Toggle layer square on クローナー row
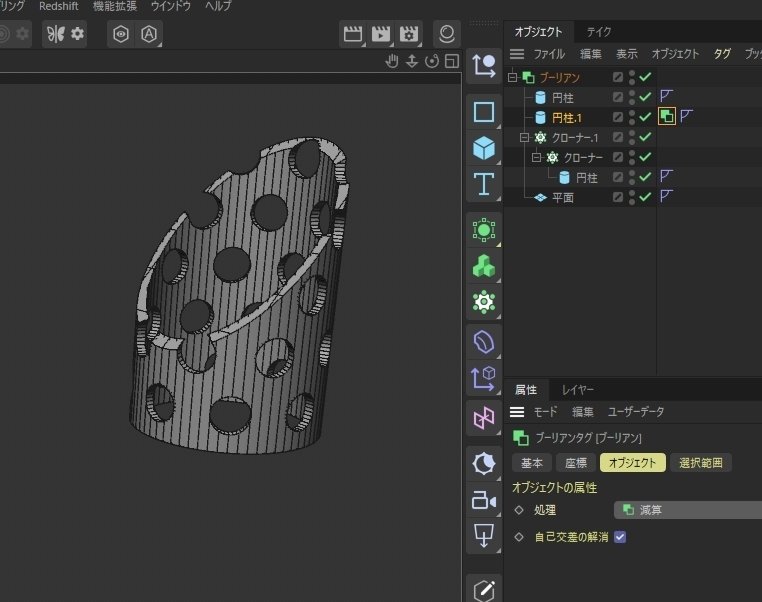This screenshot has height=602, width=762. coord(618,157)
